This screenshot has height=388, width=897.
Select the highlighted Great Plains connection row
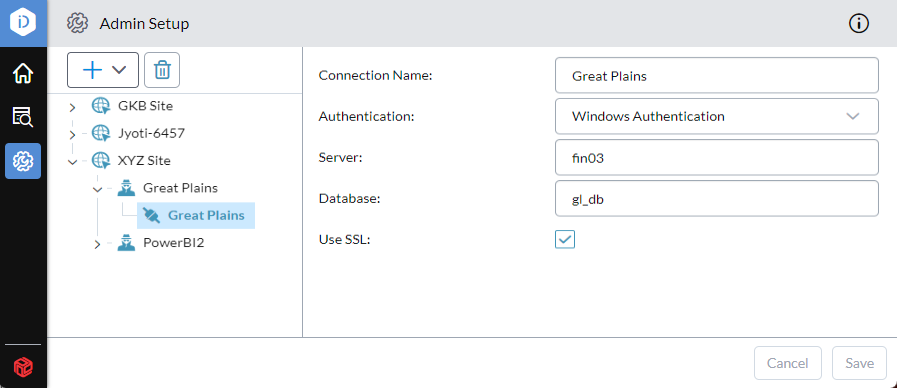pos(196,216)
